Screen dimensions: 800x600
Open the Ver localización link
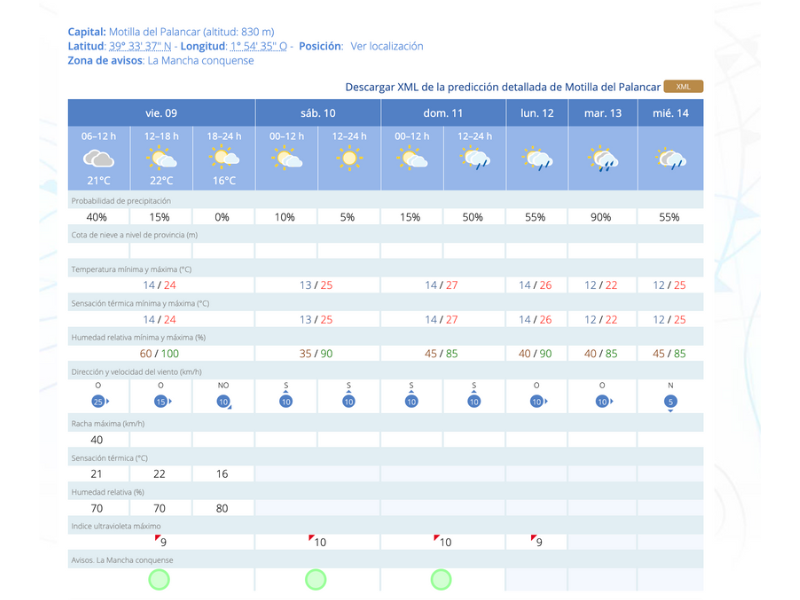point(386,46)
